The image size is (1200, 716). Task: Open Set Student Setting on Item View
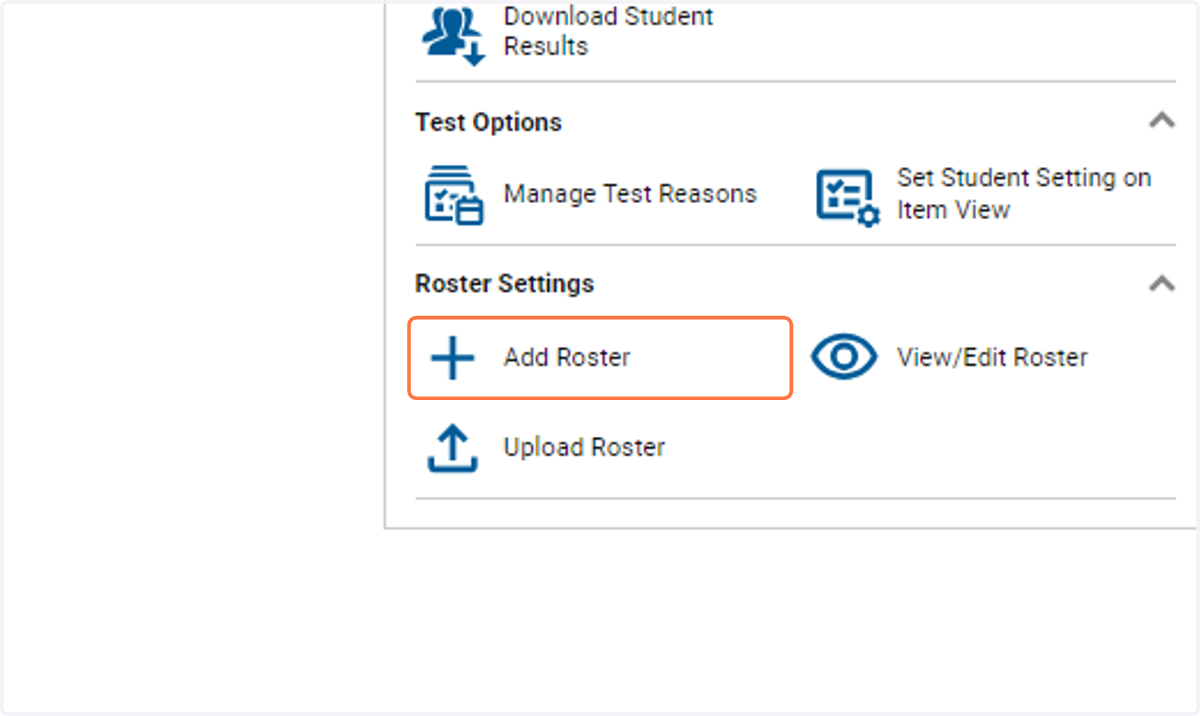[1024, 194]
